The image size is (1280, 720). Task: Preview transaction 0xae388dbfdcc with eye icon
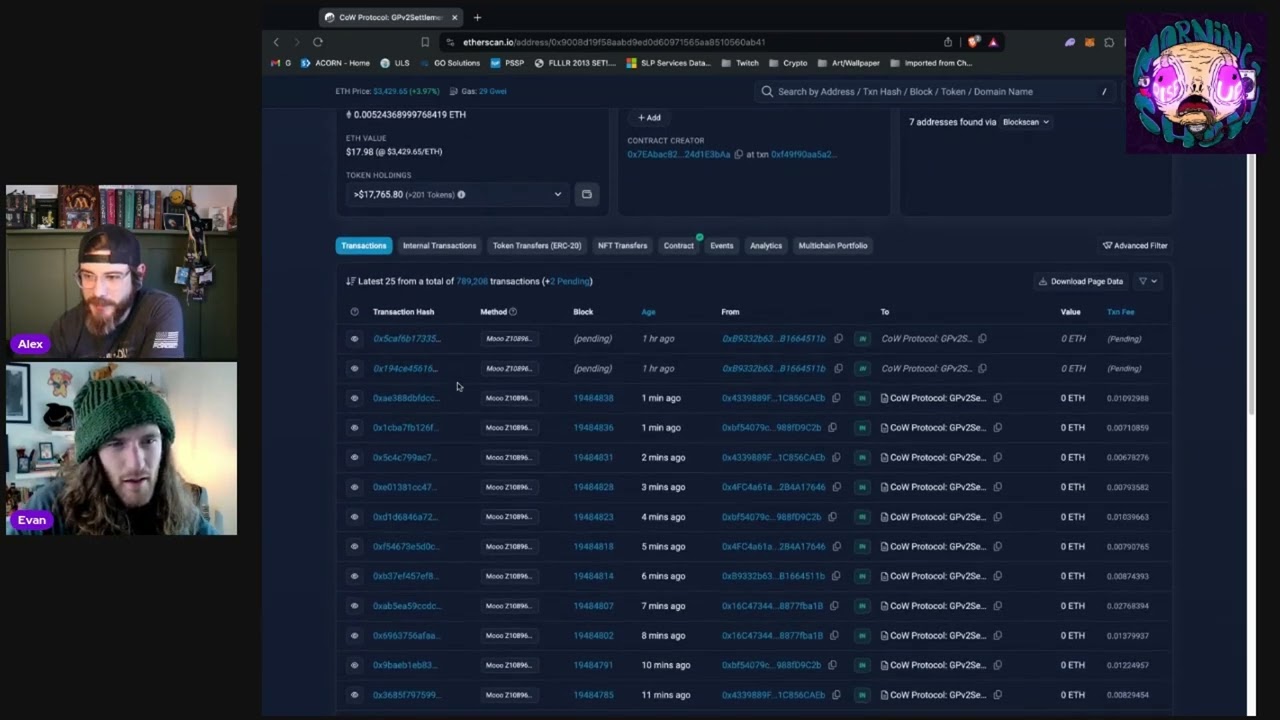(354, 398)
